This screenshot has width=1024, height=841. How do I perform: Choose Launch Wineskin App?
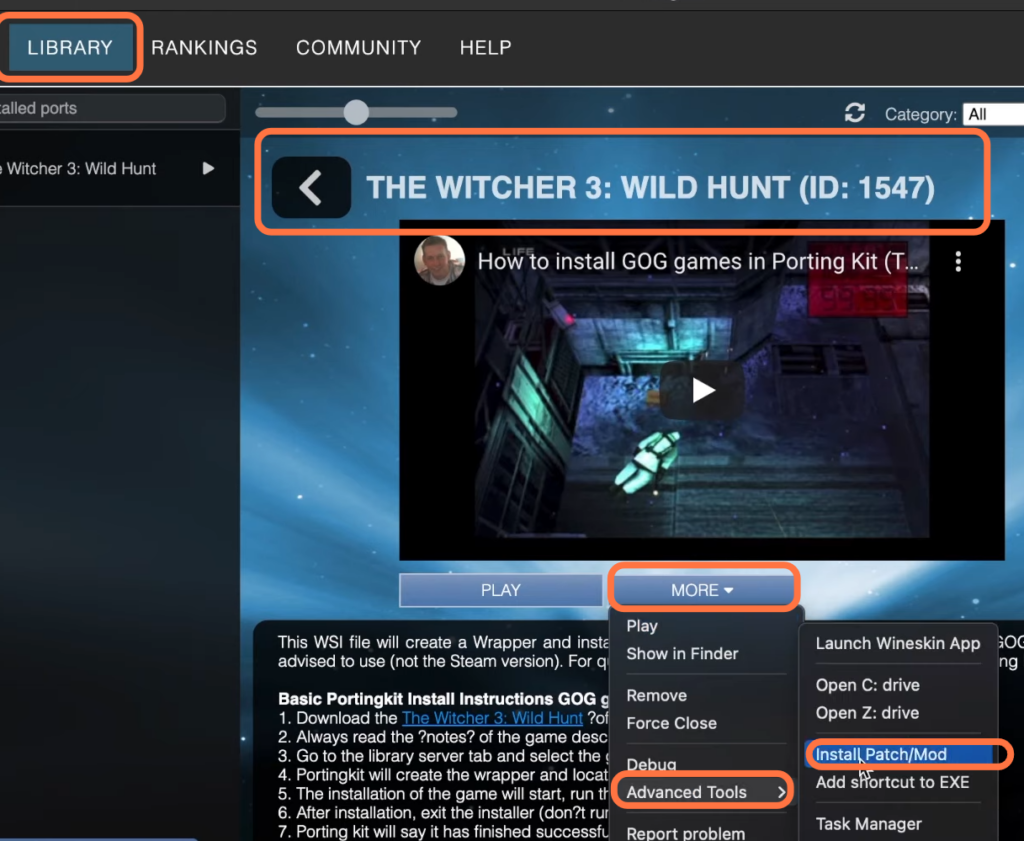(897, 643)
